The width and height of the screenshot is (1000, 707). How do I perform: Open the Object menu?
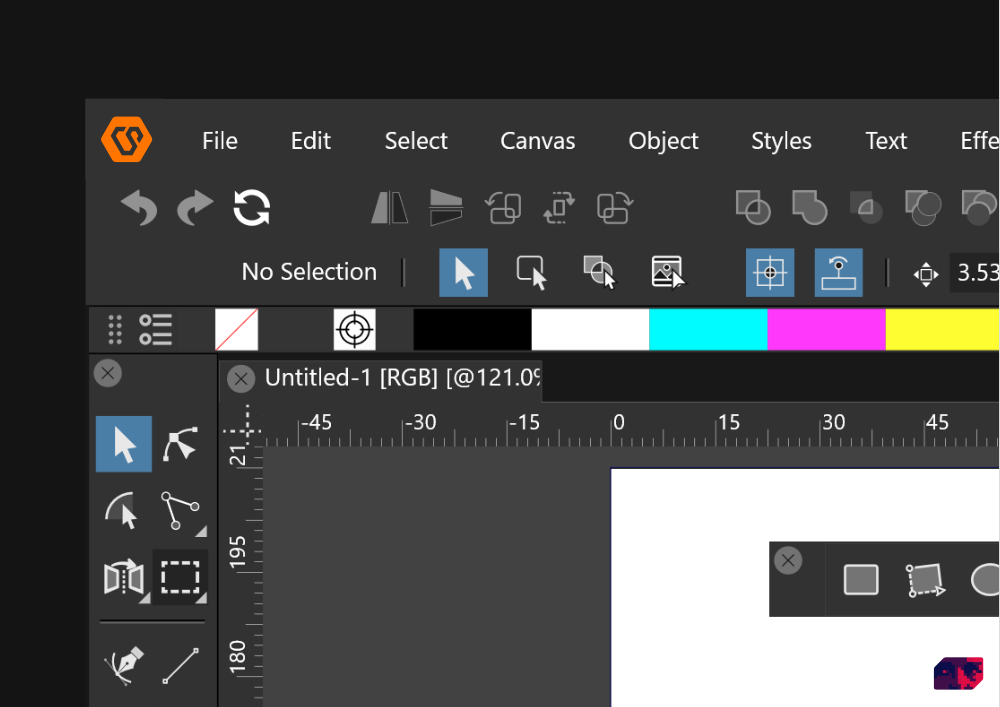[663, 141]
